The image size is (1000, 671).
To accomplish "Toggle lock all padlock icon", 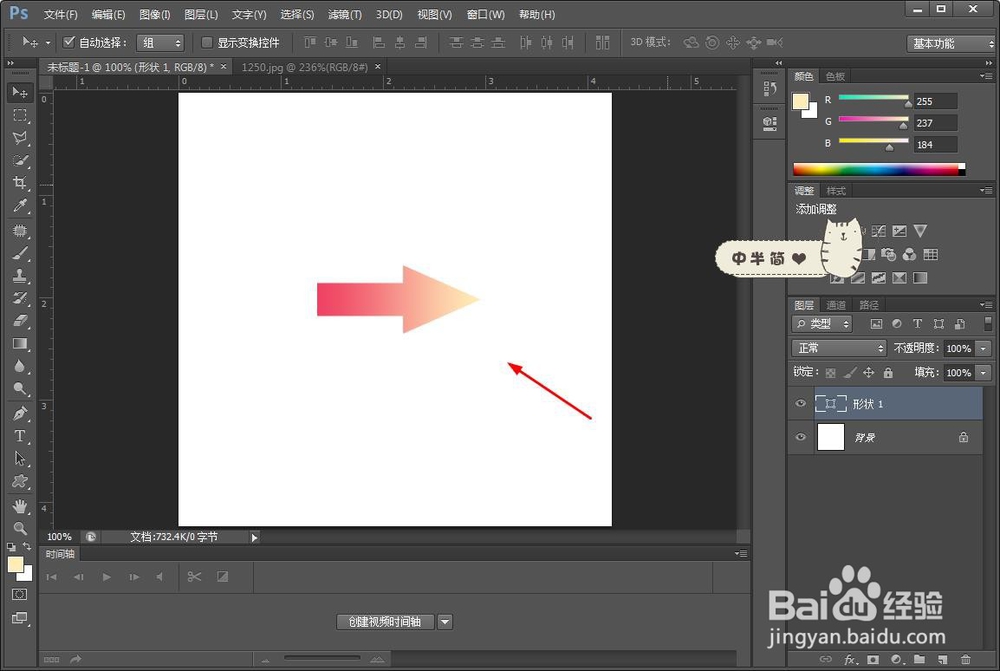I will pyautogui.click(x=888, y=372).
